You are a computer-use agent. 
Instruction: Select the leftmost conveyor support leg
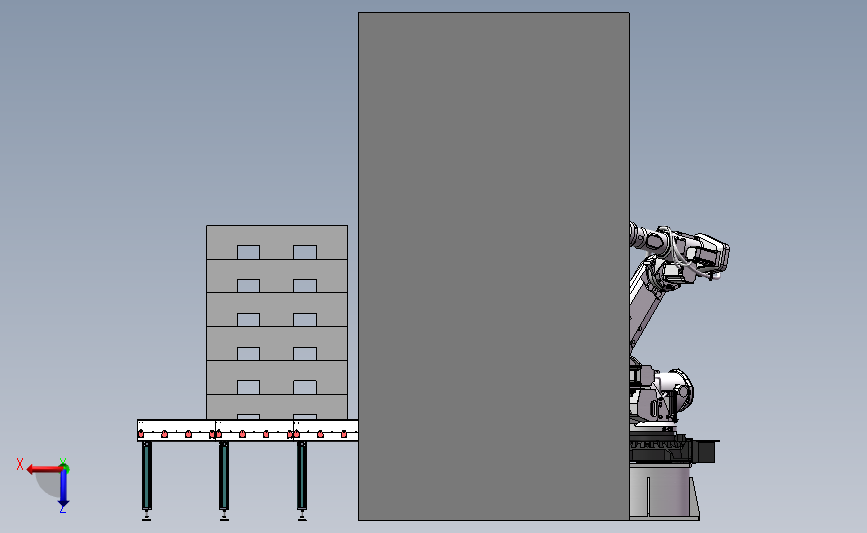[x=147, y=480]
